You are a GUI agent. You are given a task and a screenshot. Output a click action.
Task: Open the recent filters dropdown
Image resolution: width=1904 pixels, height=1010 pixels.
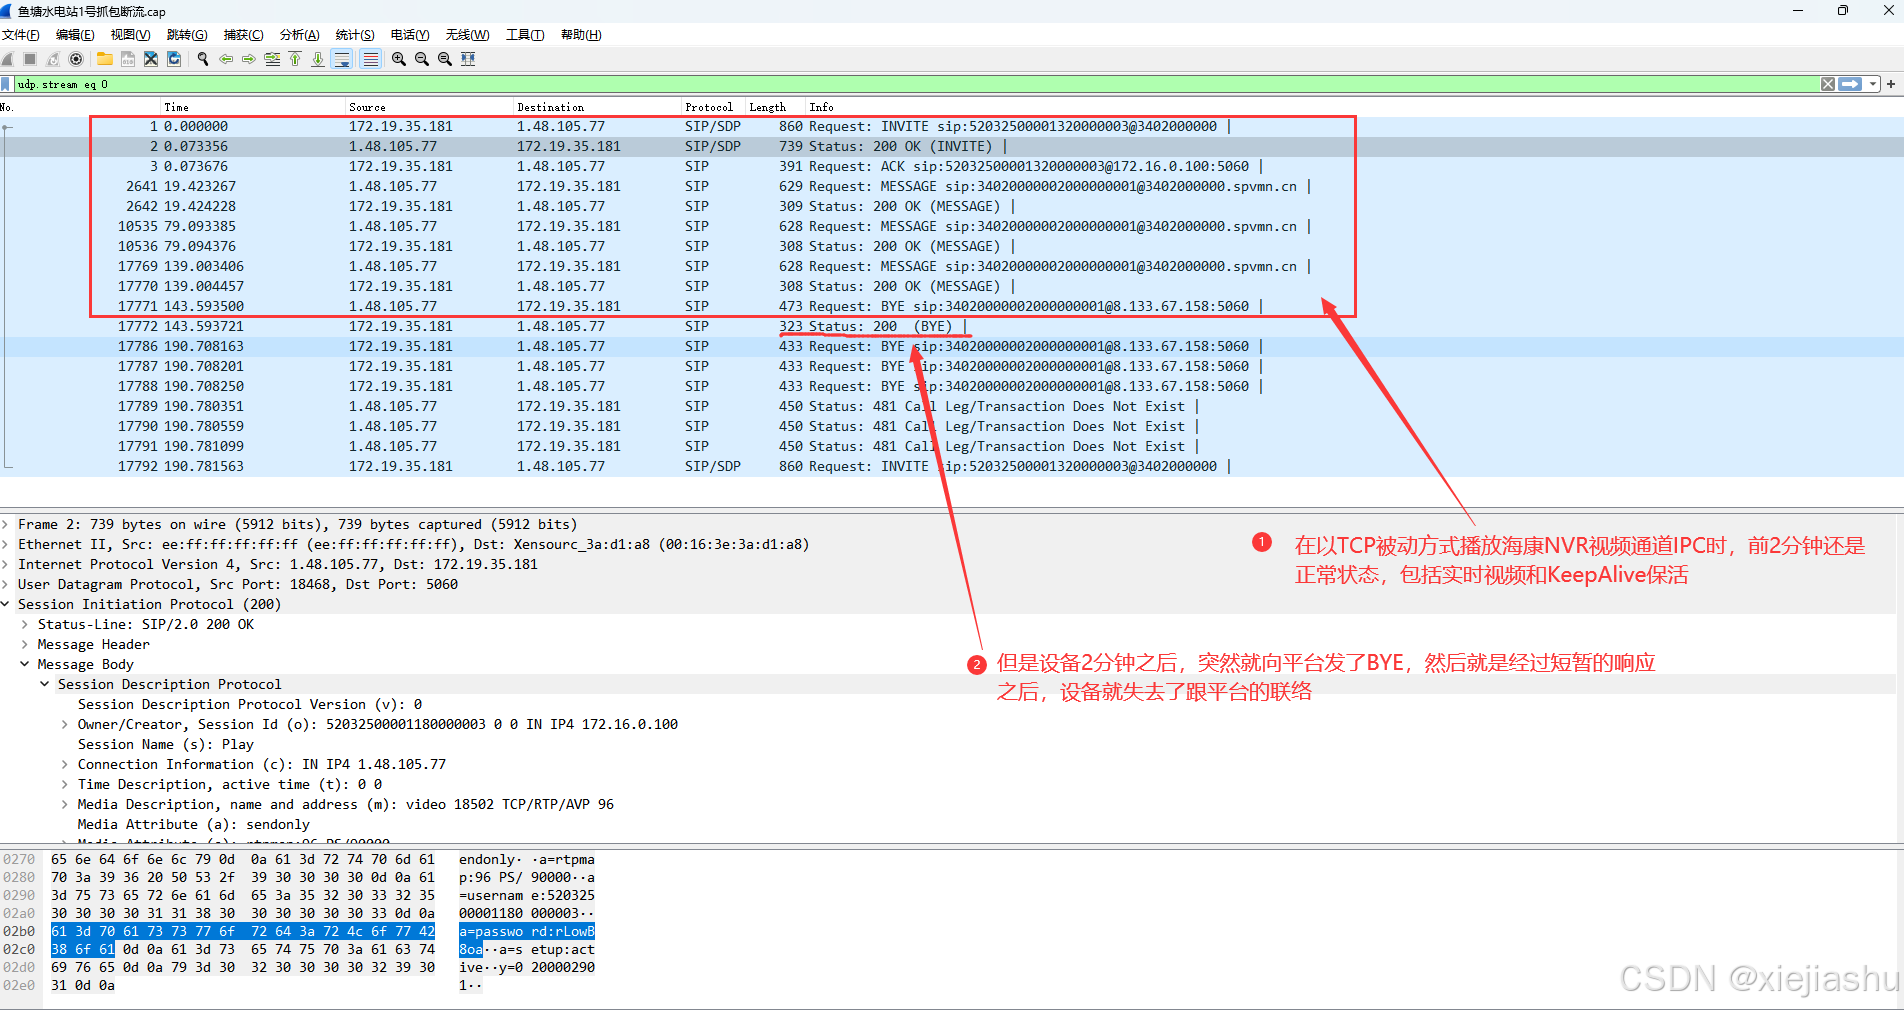tap(1873, 84)
